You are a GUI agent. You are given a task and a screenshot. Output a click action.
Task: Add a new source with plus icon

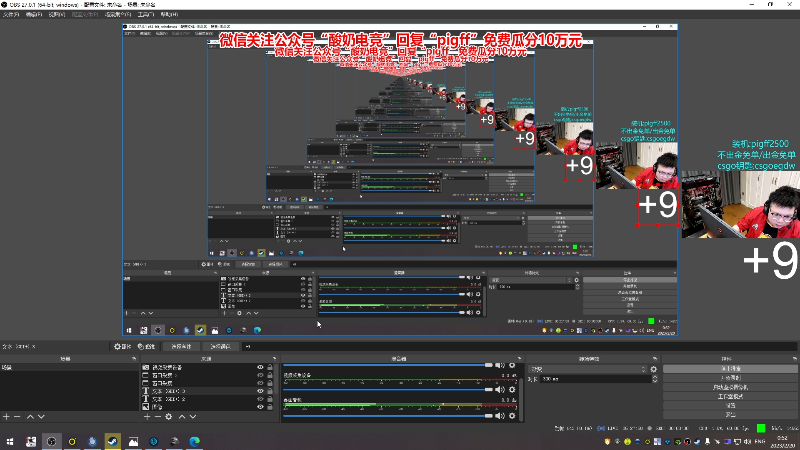coord(147,417)
